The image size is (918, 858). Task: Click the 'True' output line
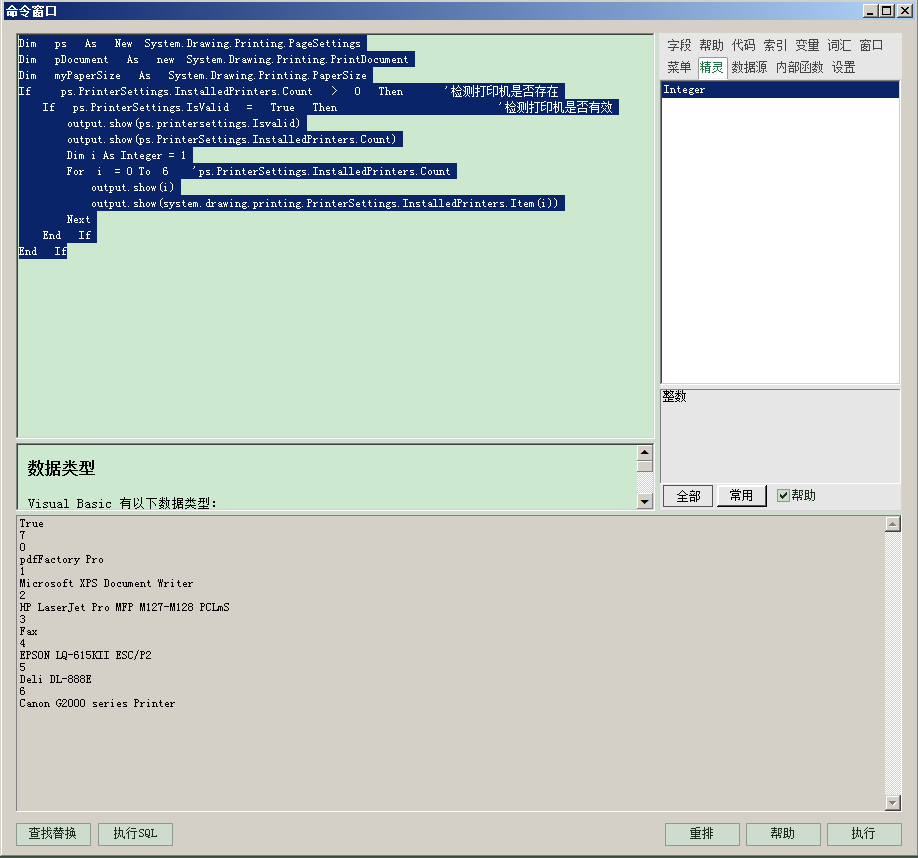click(31, 524)
